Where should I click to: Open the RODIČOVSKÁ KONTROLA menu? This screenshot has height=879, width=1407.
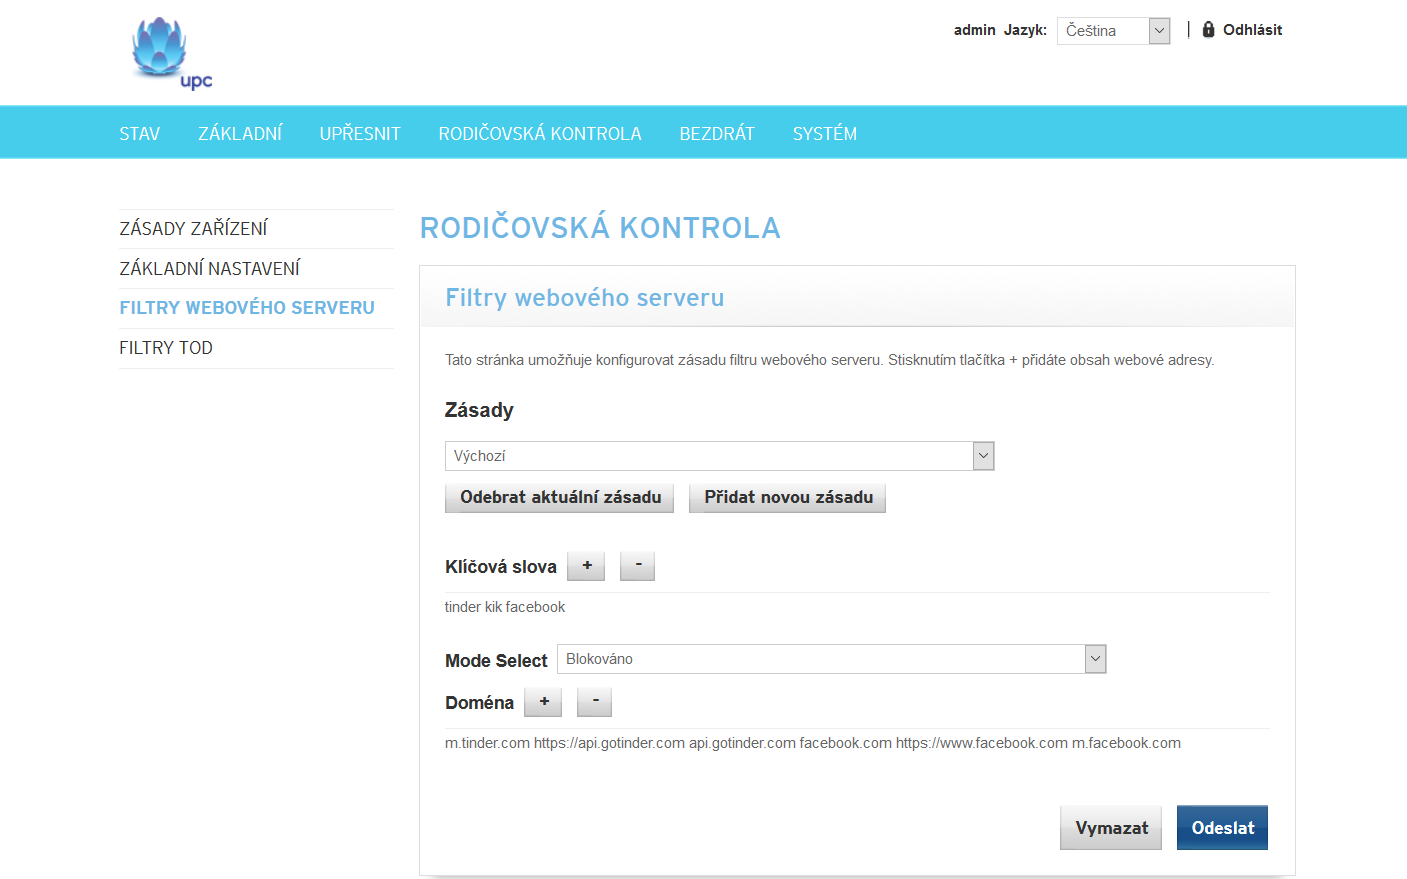540,134
